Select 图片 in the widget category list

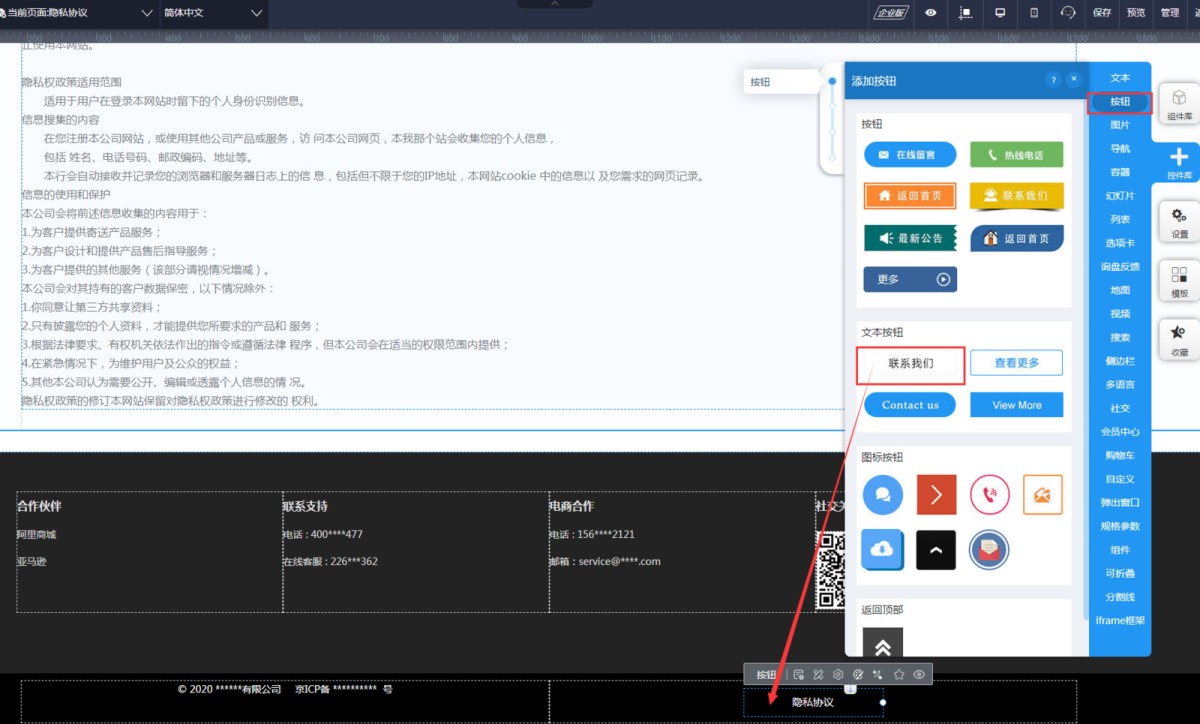[x=1120, y=125]
